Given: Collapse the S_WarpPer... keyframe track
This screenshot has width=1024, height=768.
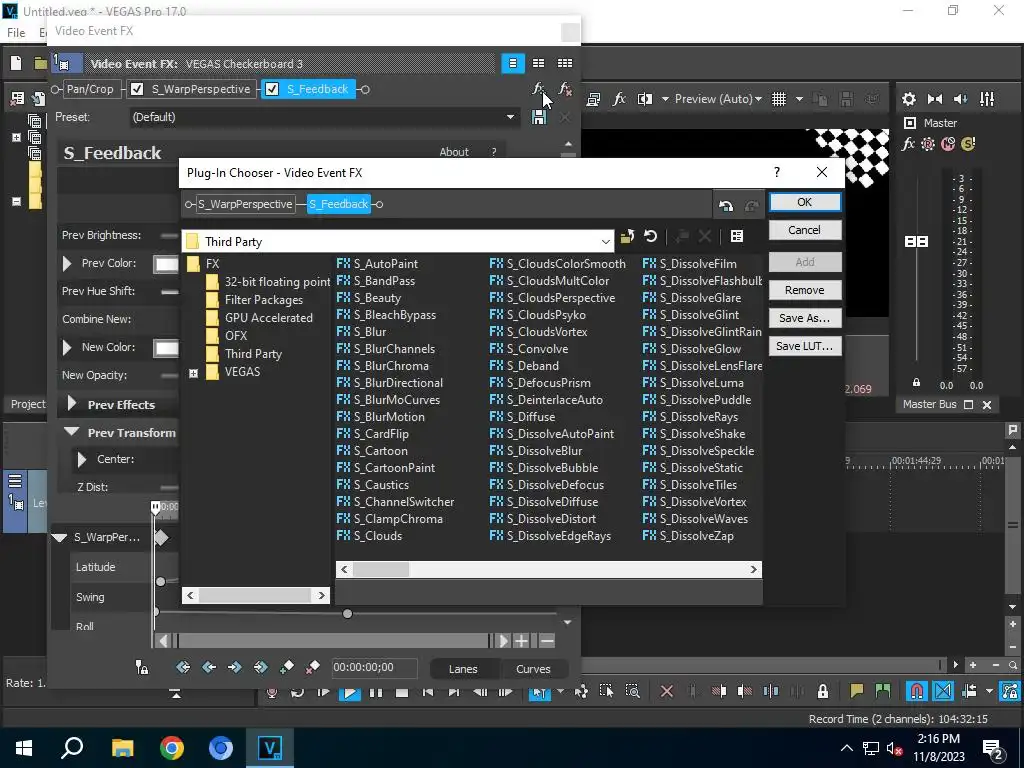Looking at the screenshot, I should tap(59, 537).
